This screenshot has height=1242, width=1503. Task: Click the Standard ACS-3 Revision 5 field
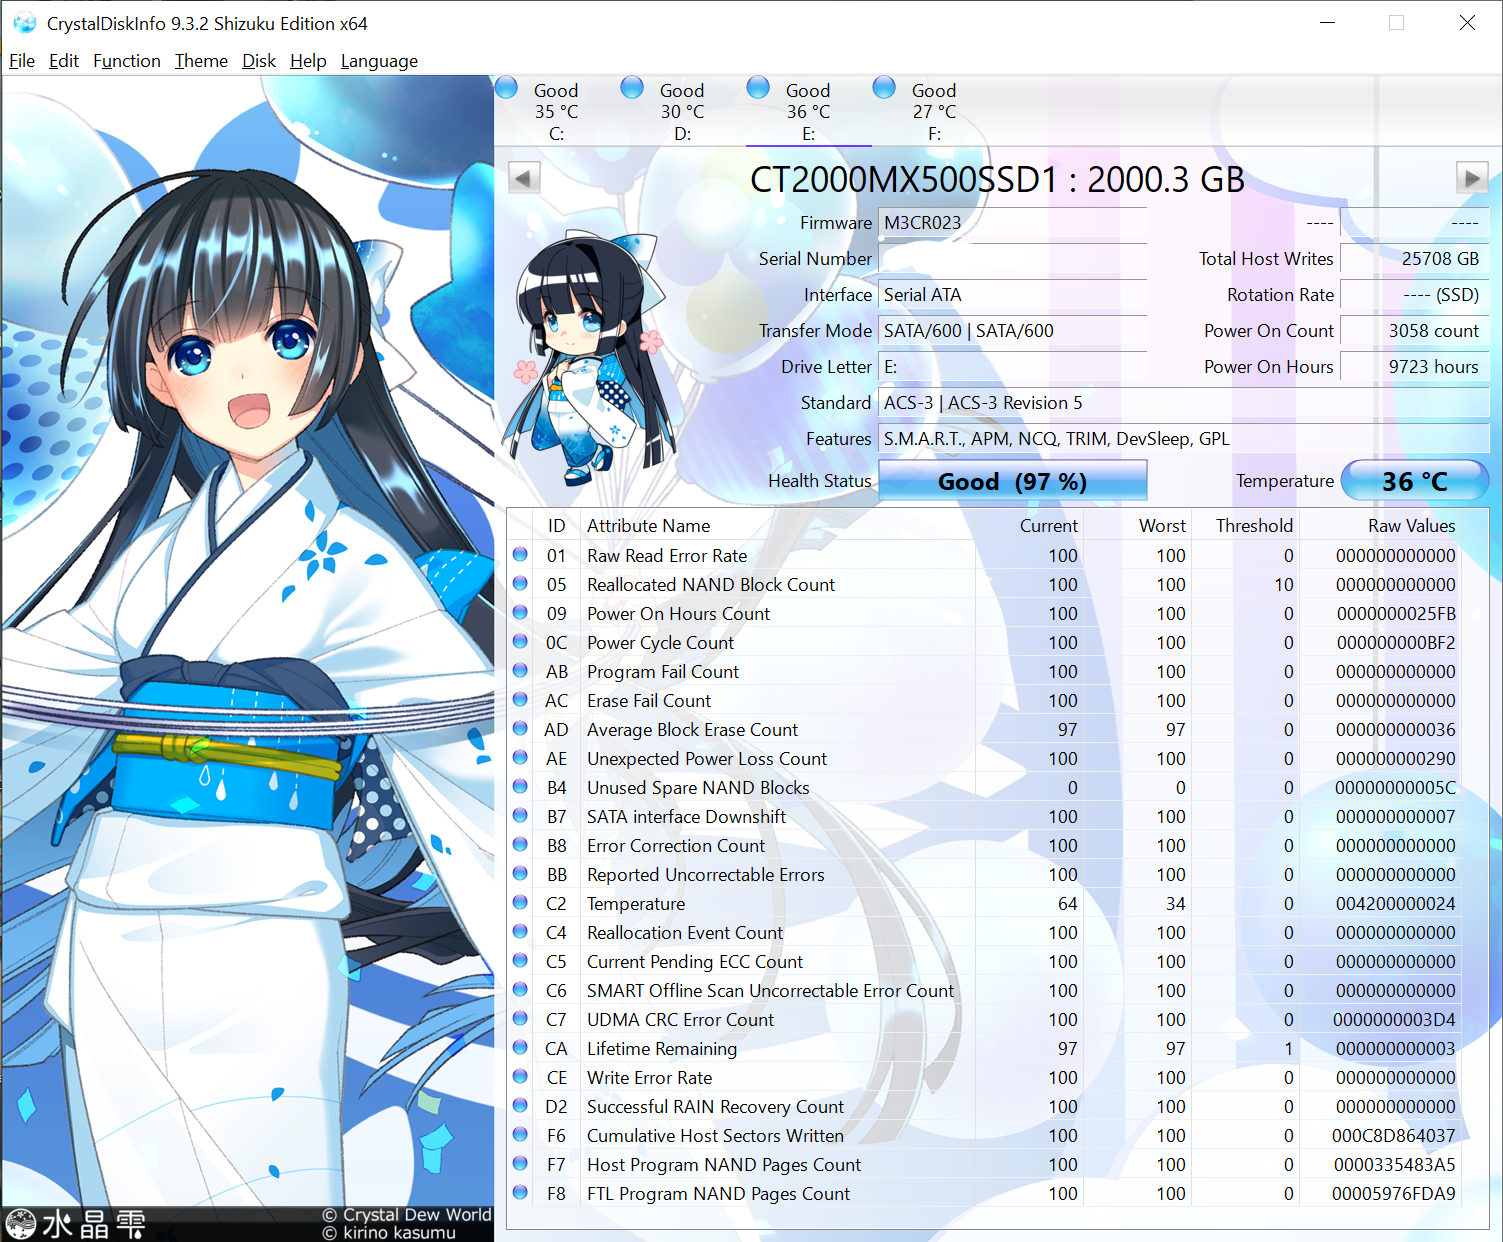point(1183,403)
